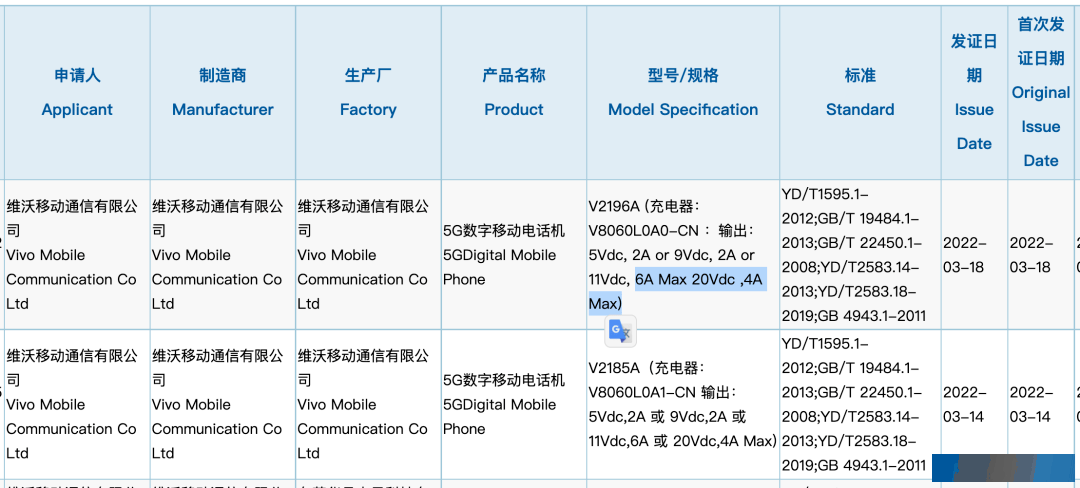Viewport: 1080px width, 488px height.
Task: Click the second row's 5GDigital Mobile Phone product cell
Action: coord(514,404)
